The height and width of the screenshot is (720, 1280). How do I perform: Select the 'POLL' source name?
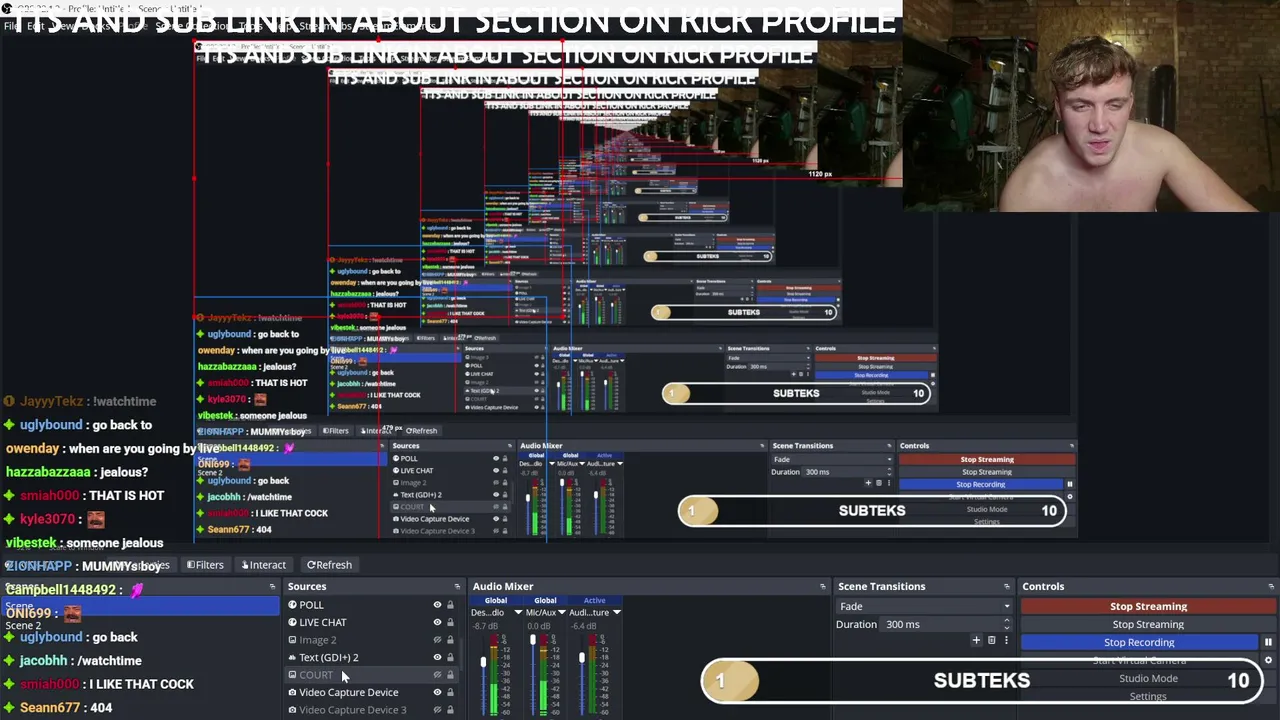311,605
